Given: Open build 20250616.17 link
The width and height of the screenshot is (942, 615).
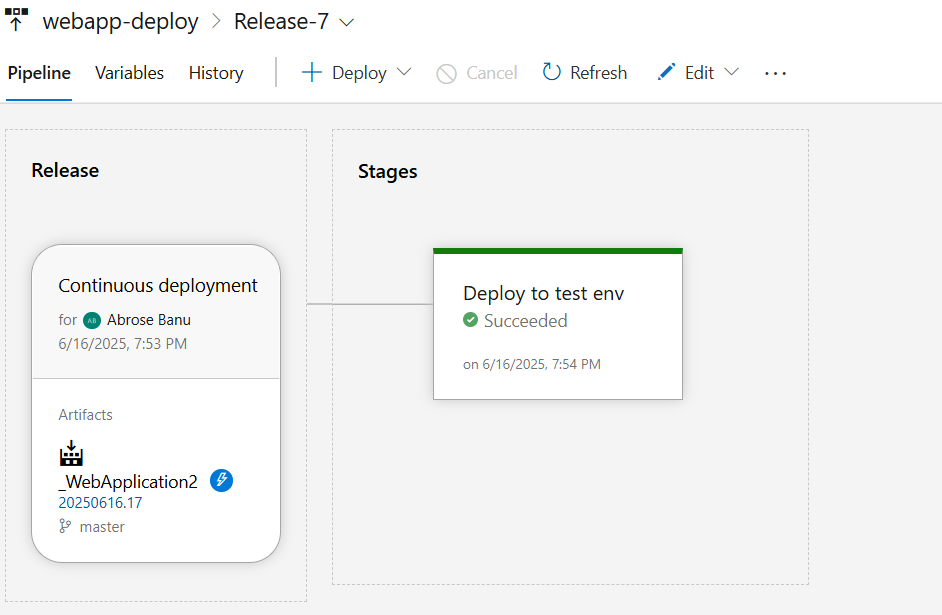Looking at the screenshot, I should [x=100, y=503].
